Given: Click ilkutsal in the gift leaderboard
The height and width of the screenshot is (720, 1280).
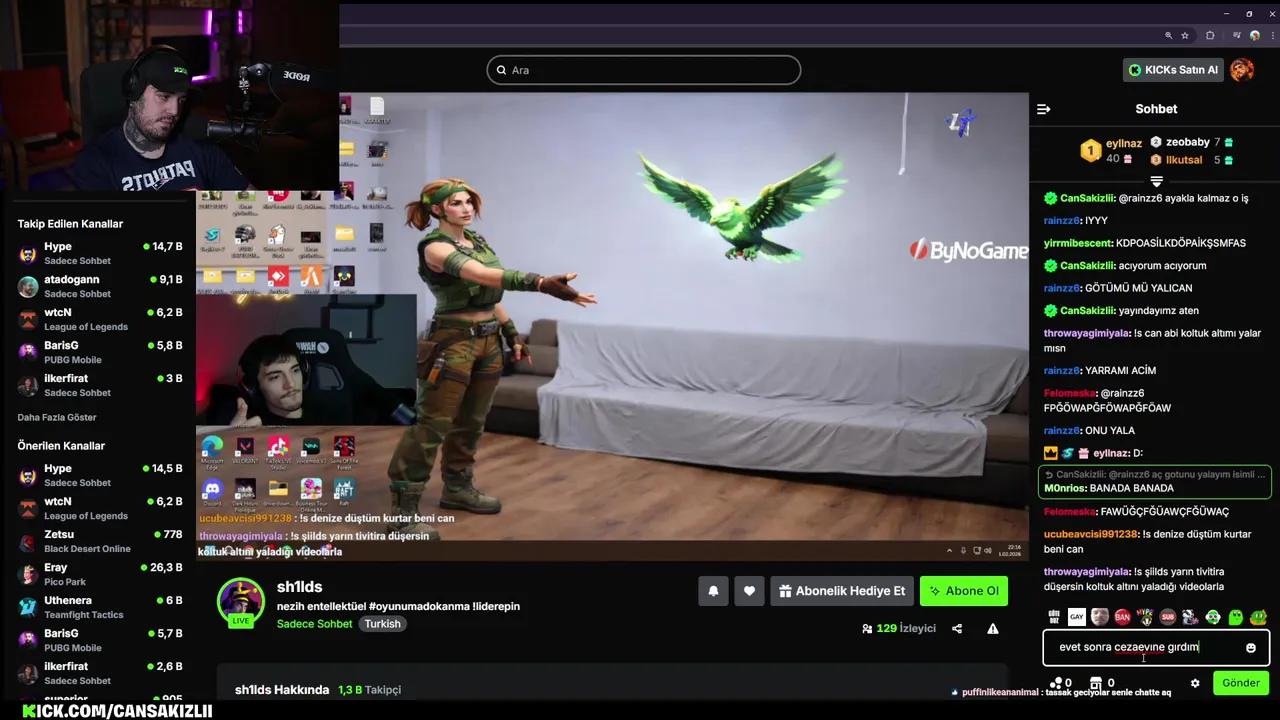Looking at the screenshot, I should pos(1184,160).
